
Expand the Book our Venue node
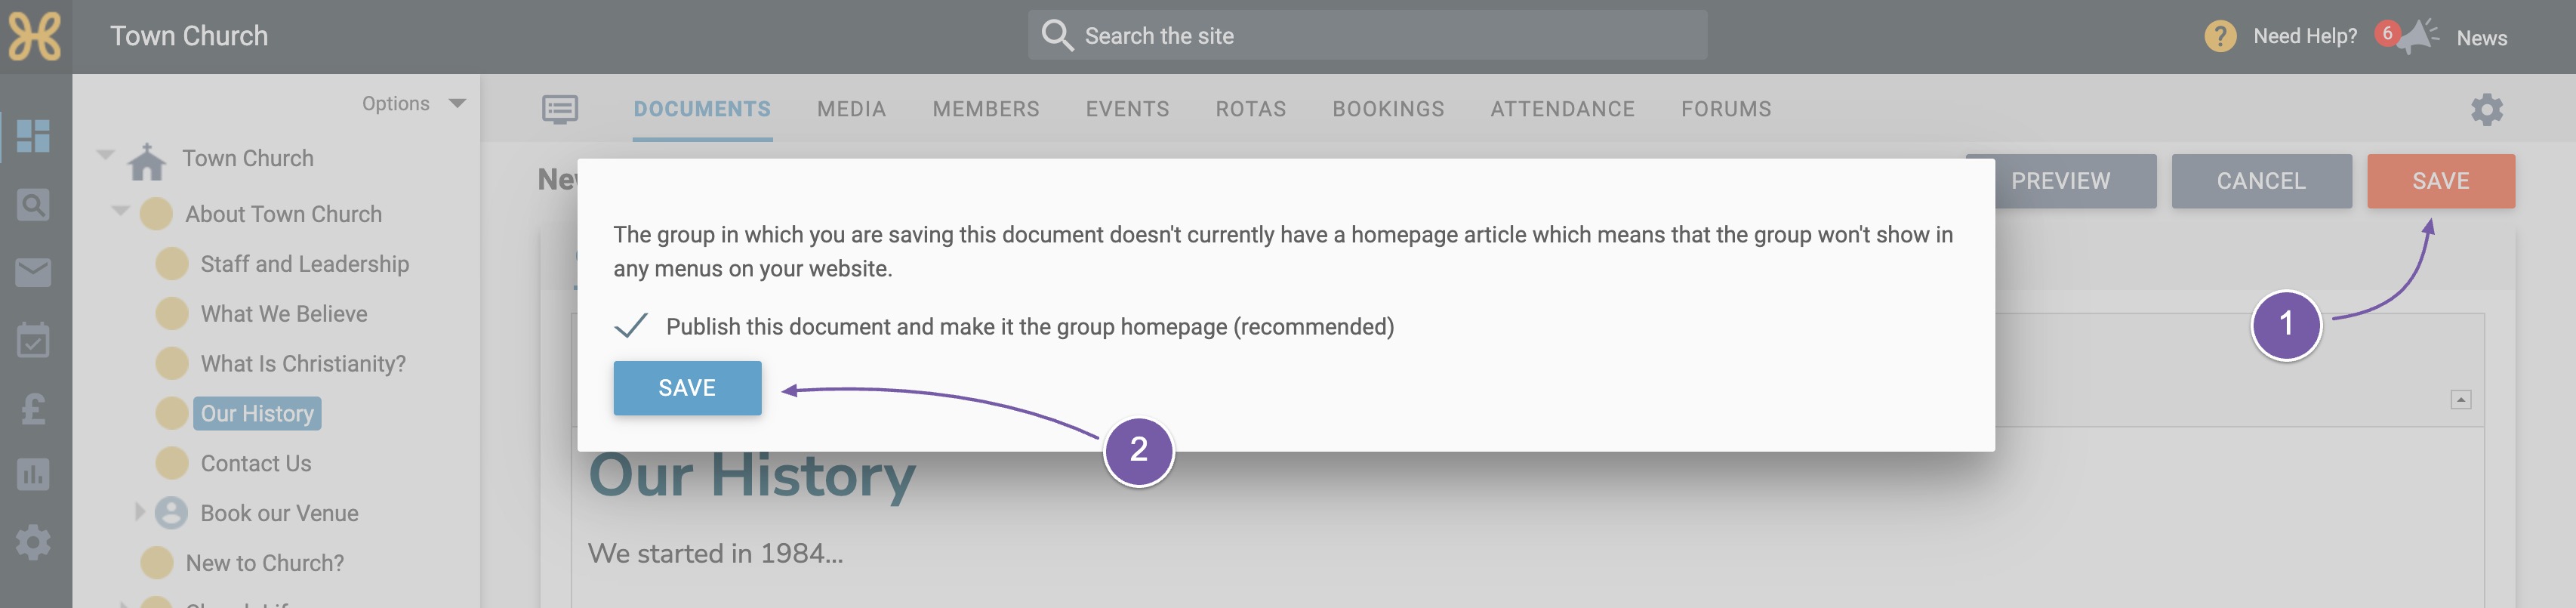(140, 512)
